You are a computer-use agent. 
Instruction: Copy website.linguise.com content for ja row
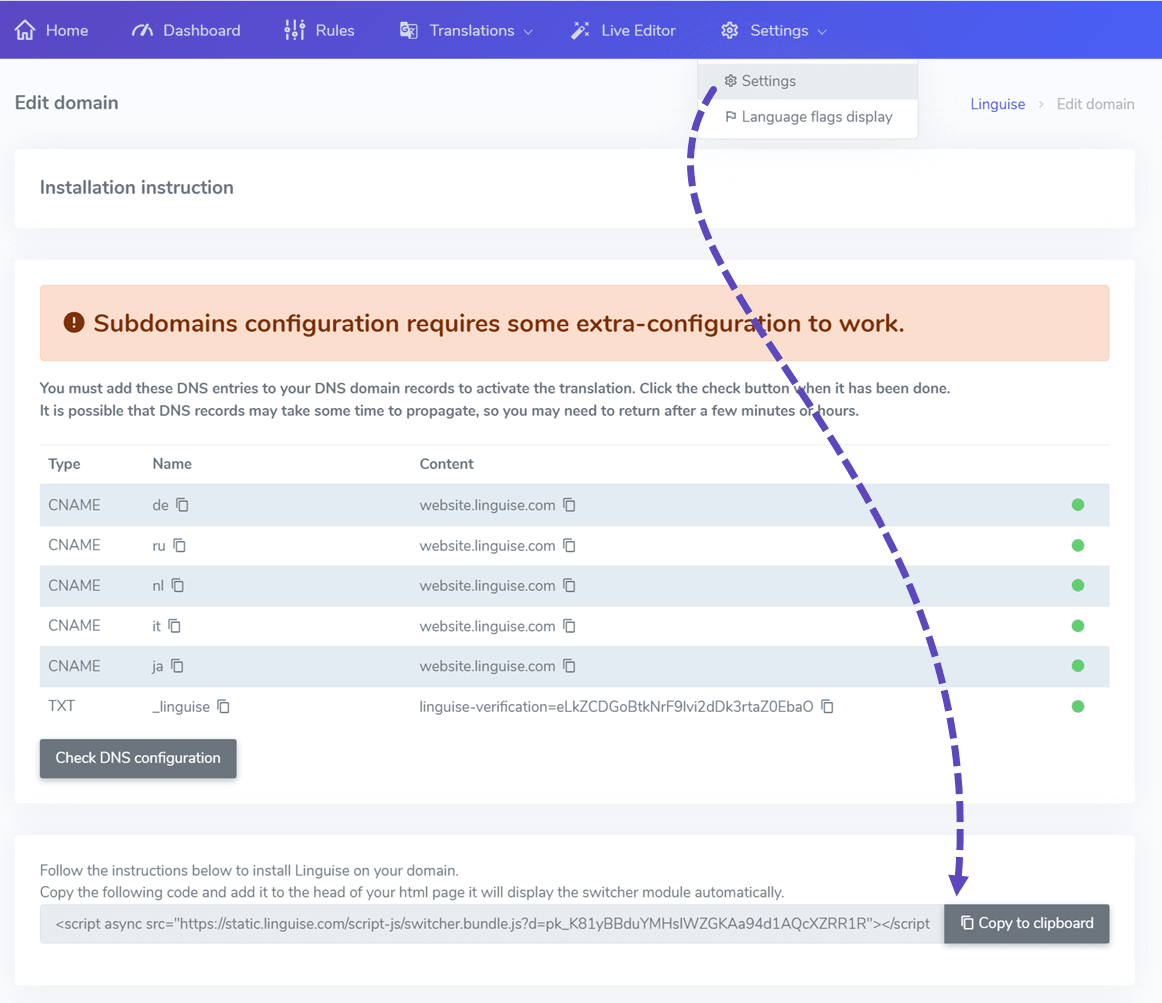[569, 666]
